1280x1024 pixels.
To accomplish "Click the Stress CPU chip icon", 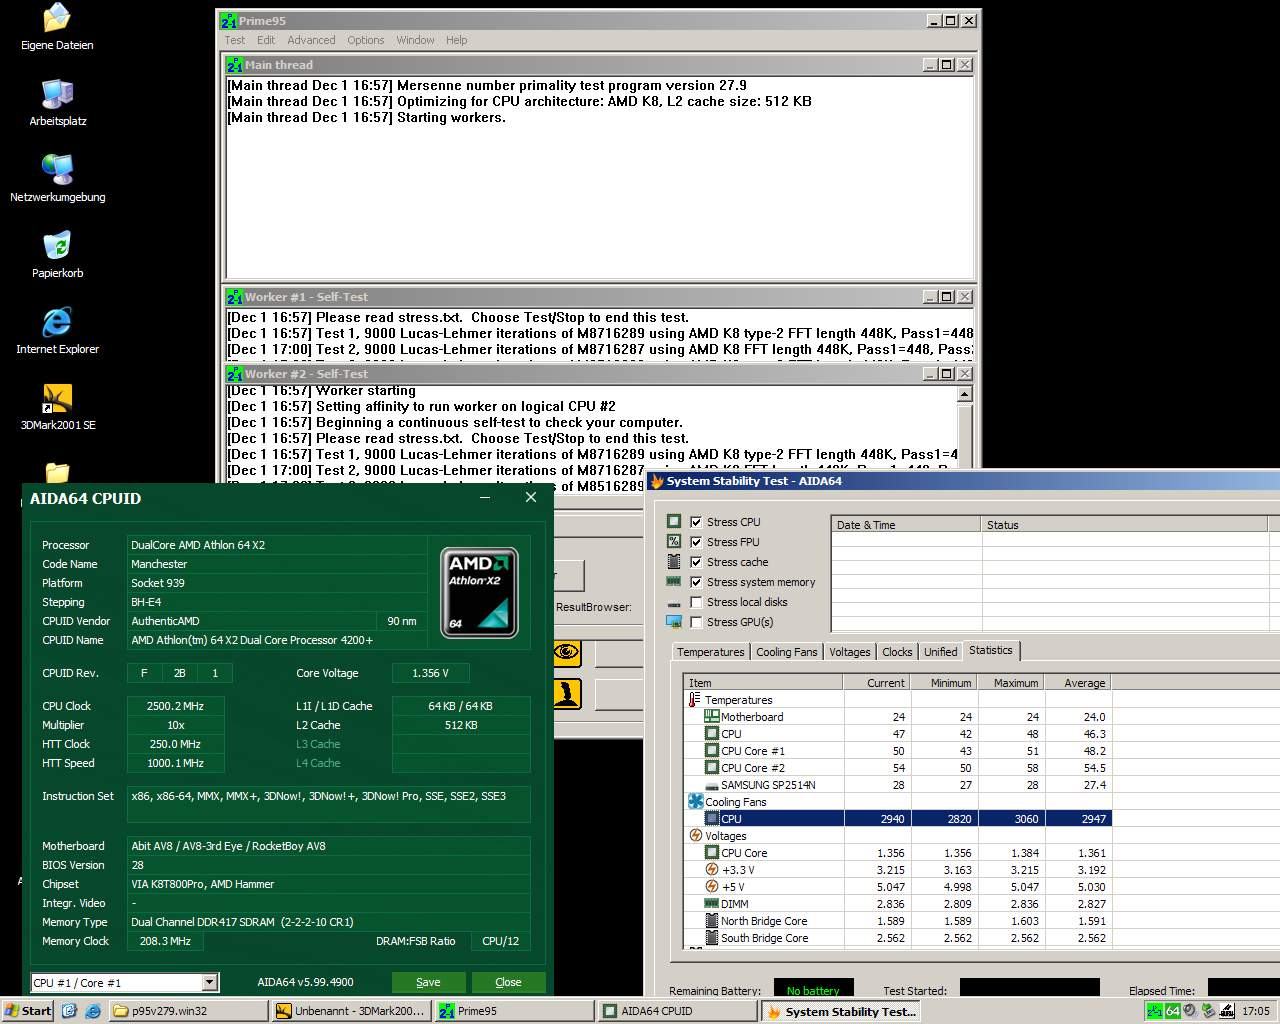I will click(674, 522).
